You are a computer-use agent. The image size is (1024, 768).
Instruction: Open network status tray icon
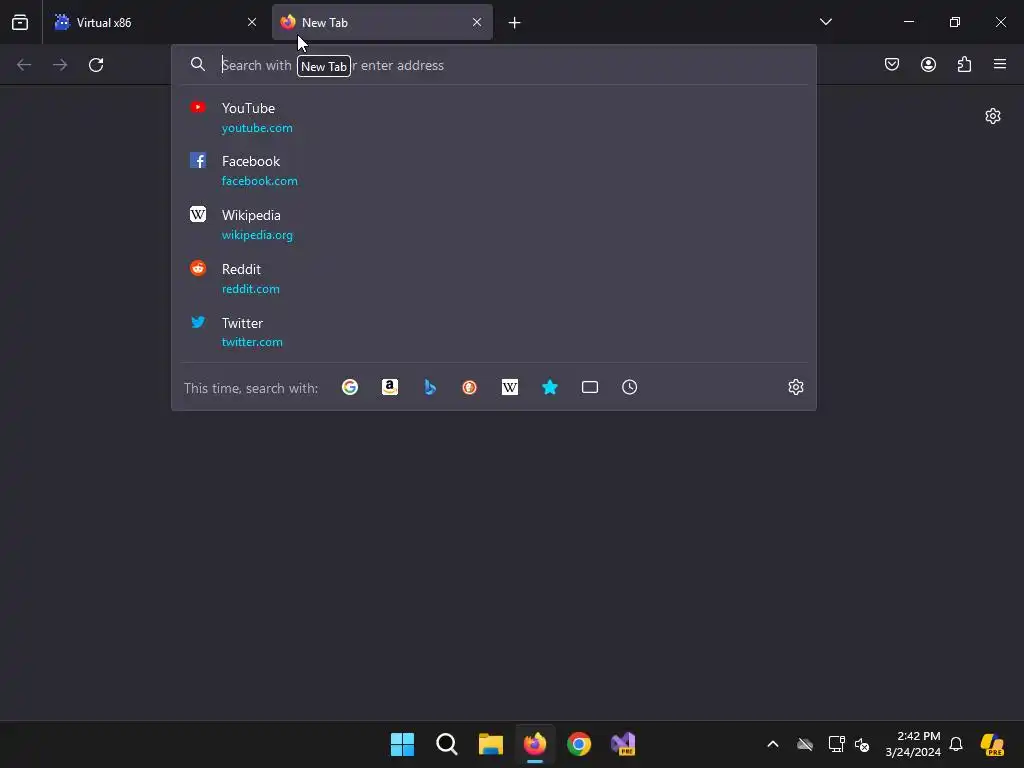(x=836, y=744)
